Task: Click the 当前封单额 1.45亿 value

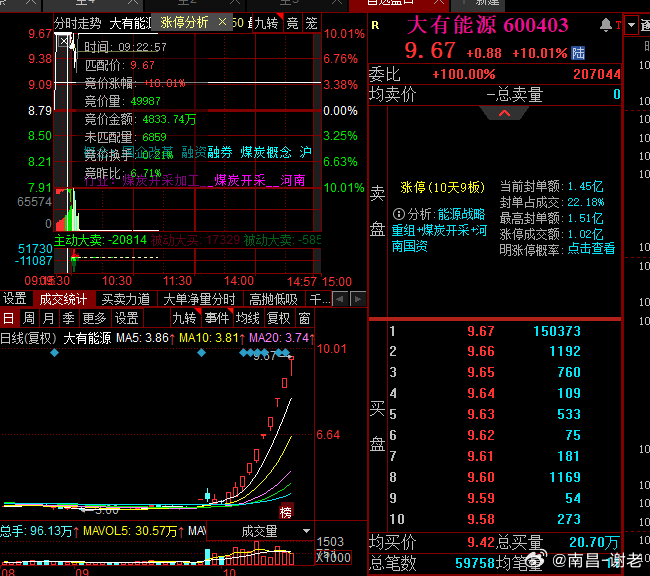Action: click(585, 186)
